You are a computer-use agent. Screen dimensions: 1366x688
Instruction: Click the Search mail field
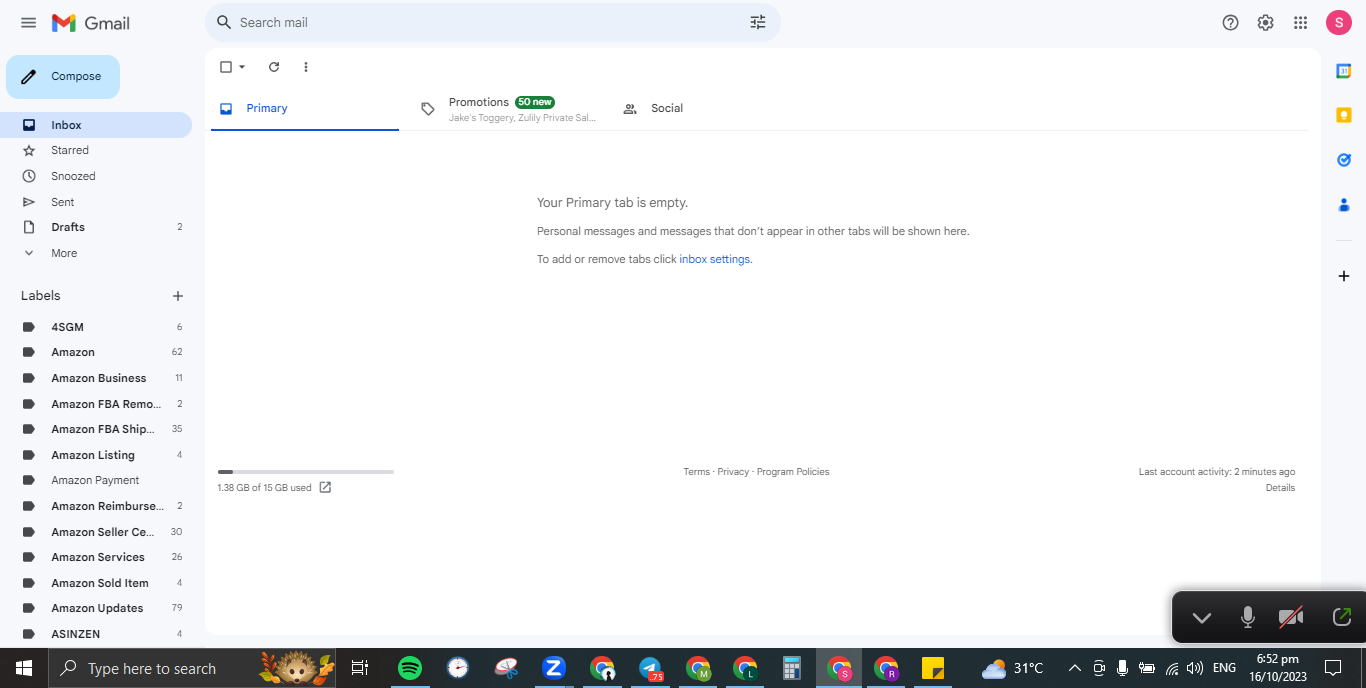coord(493,22)
